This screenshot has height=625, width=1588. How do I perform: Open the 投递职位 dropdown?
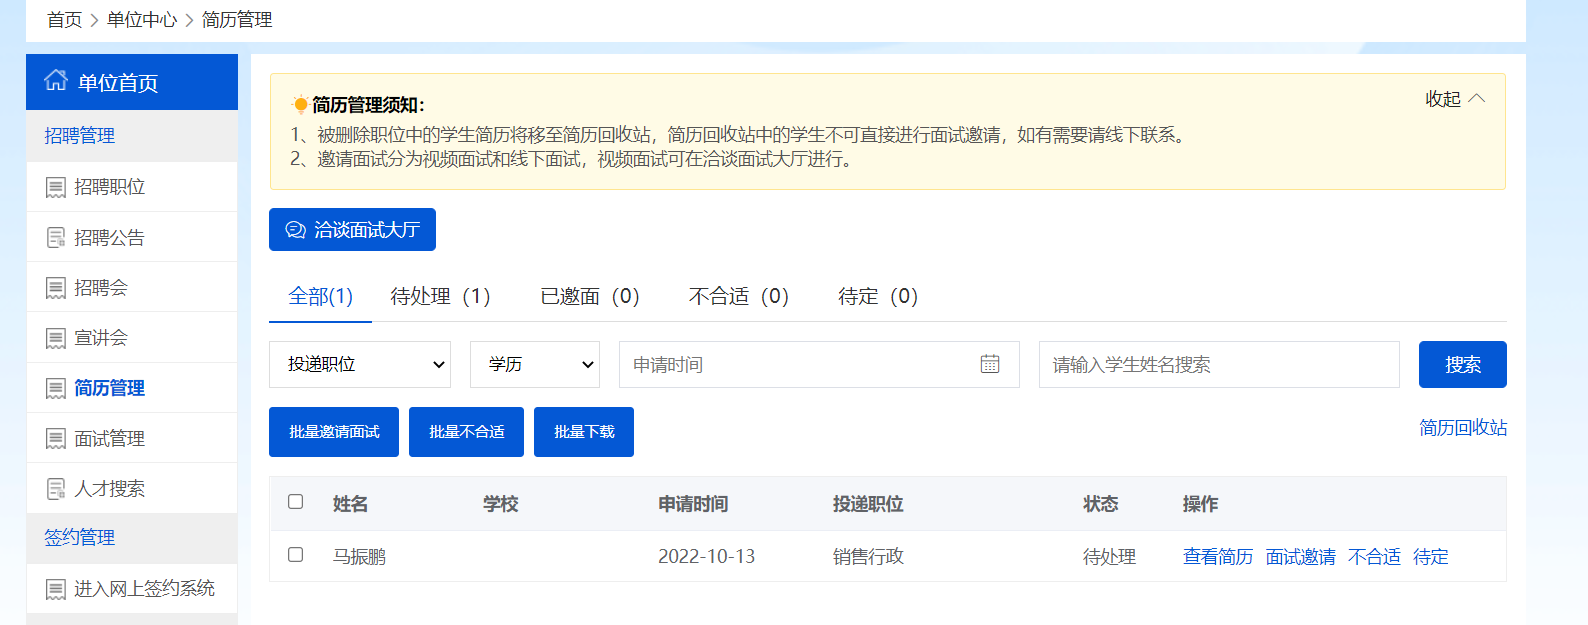(359, 364)
